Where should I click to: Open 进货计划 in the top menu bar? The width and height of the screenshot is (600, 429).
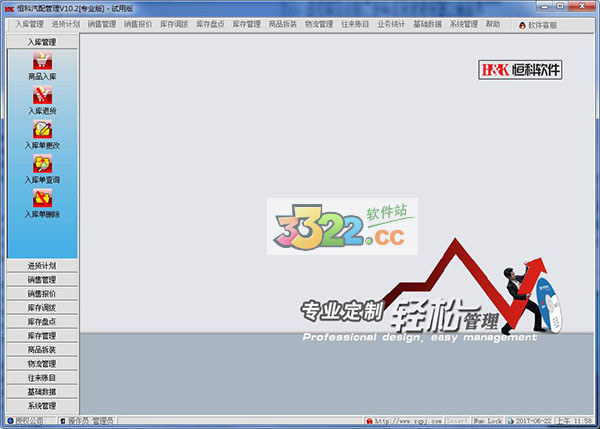click(66, 24)
